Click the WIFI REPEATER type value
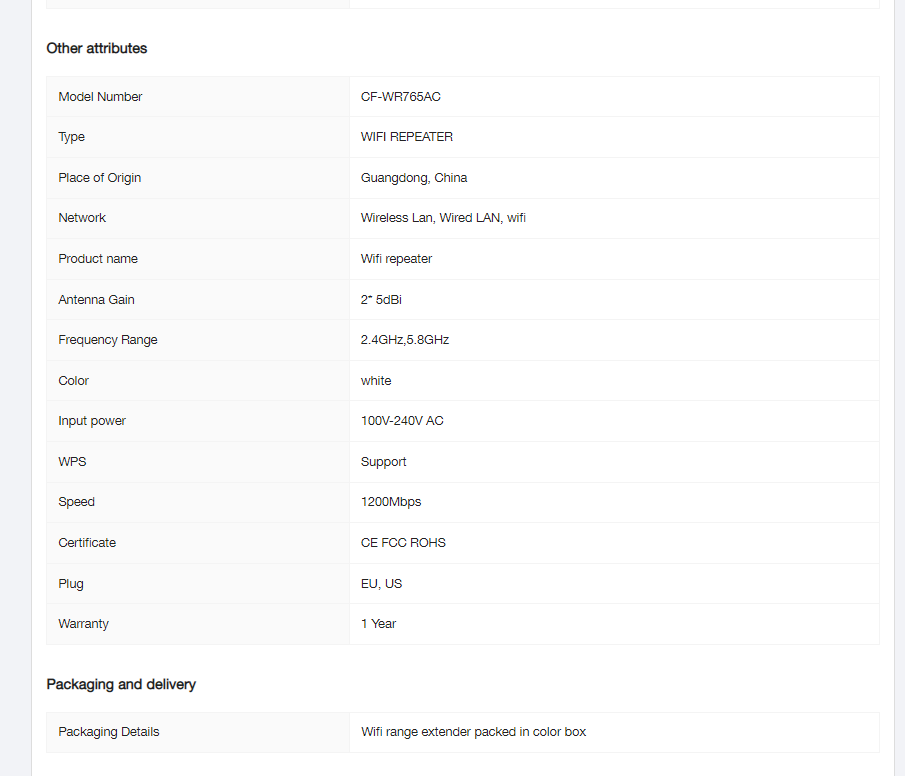The image size is (905, 776). click(x=406, y=137)
